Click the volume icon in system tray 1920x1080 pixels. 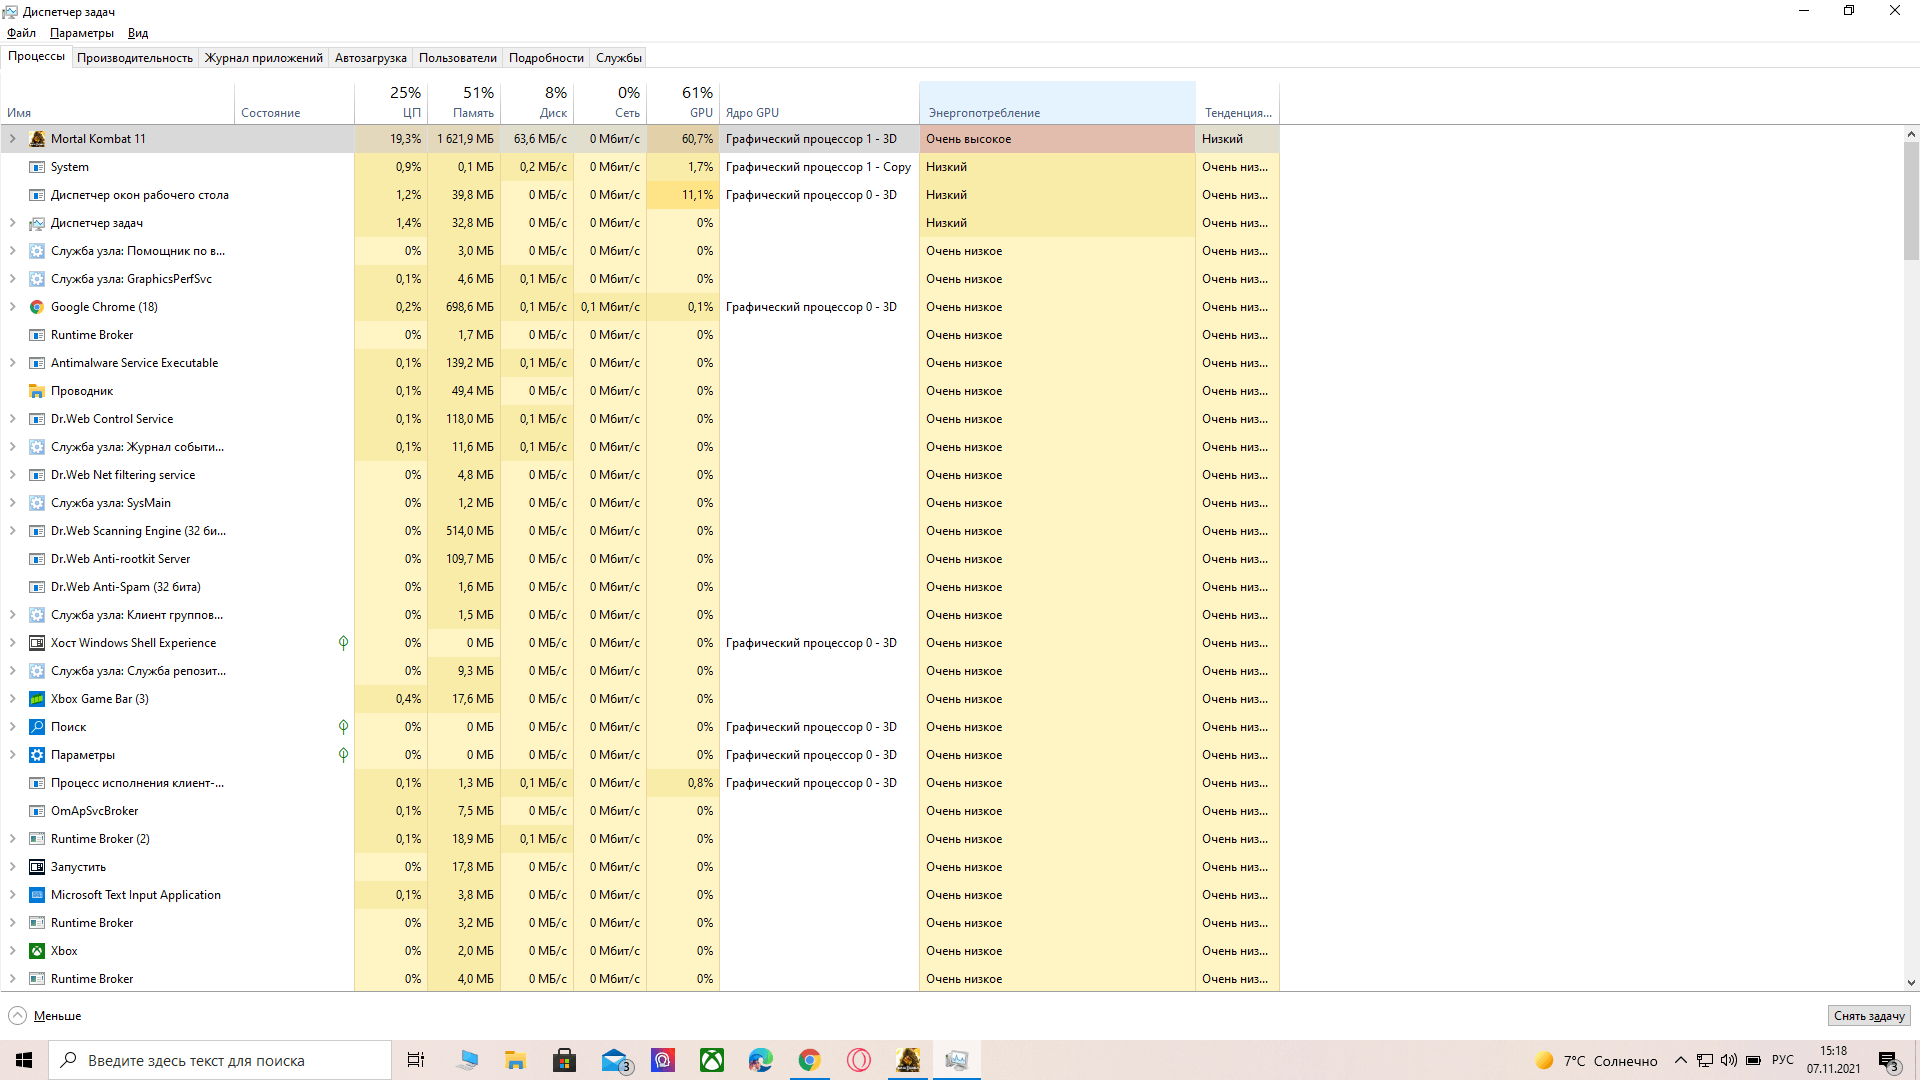click(x=1729, y=1060)
